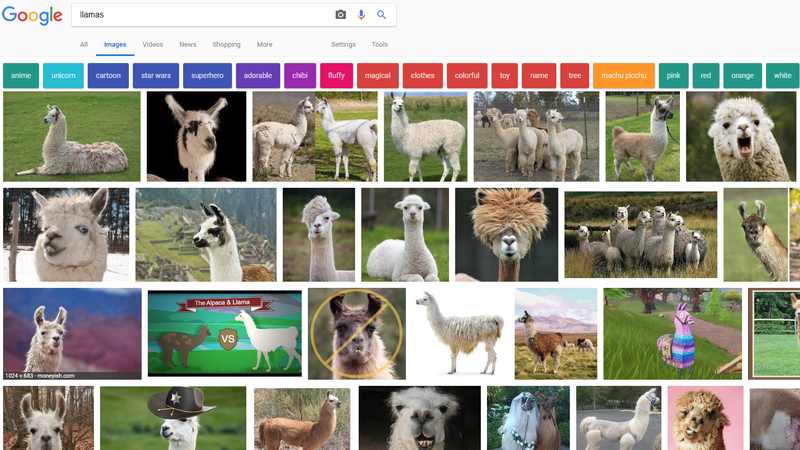Choose the adorable filter chip
The image size is (800, 450).
click(x=258, y=76)
